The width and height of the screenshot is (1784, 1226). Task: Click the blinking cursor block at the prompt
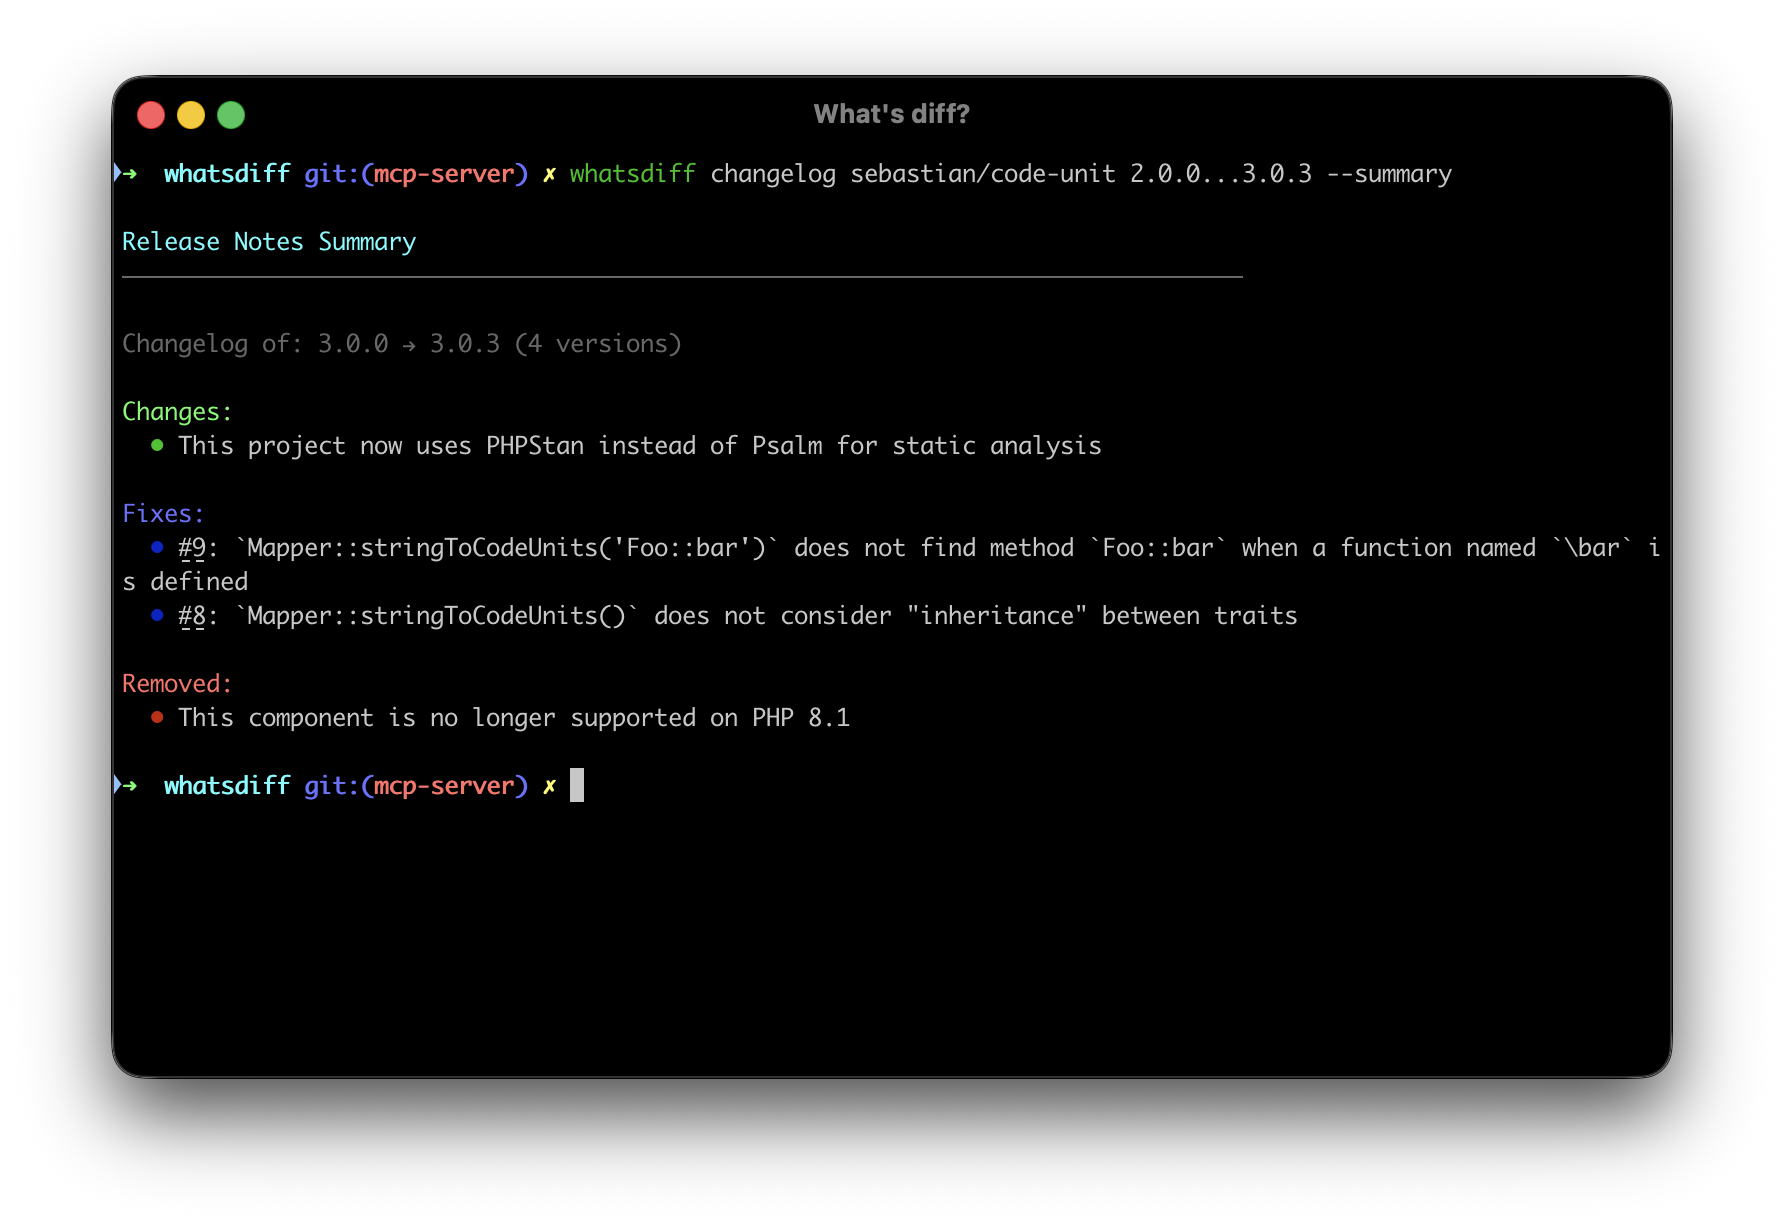577,785
